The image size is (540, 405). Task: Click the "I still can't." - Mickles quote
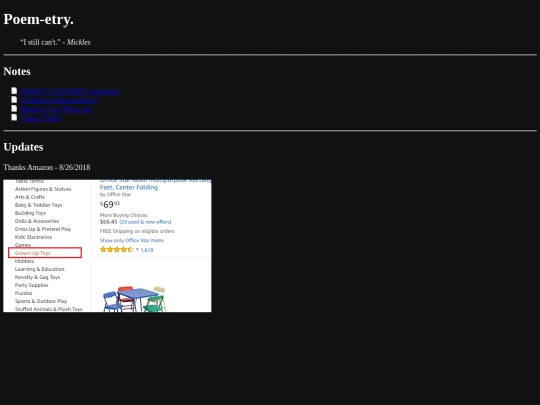tap(55, 42)
